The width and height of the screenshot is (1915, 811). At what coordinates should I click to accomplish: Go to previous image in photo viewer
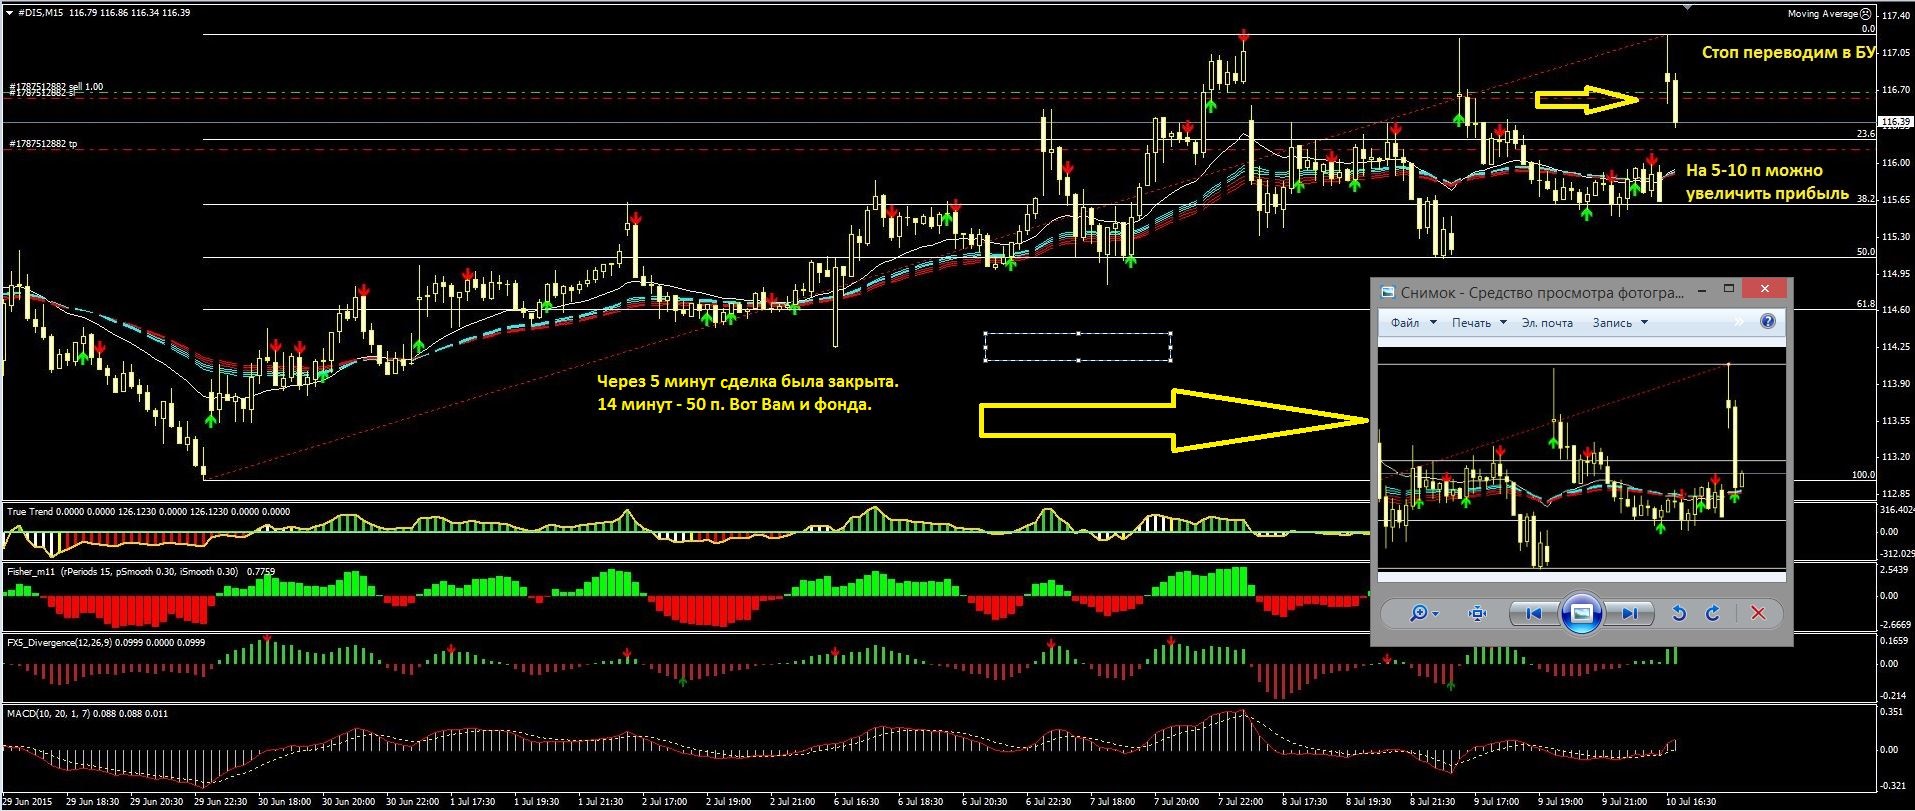1532,613
